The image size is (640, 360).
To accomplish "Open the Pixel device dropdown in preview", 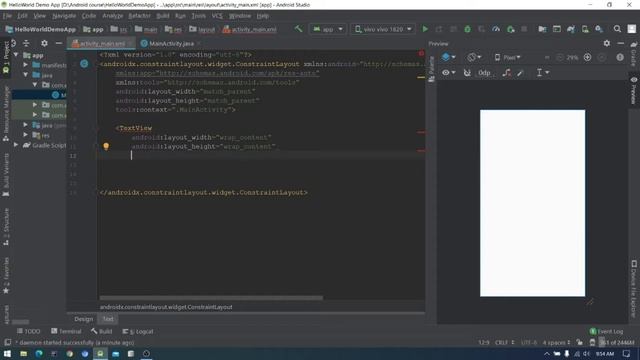I will coord(507,58).
